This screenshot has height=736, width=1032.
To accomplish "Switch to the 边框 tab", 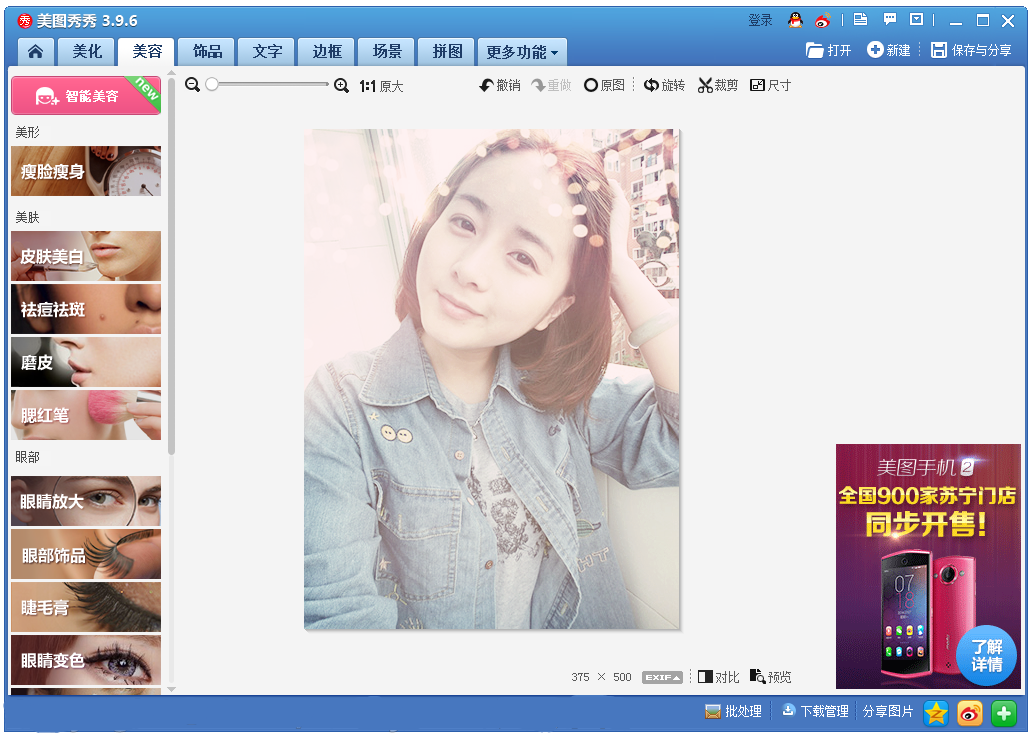I will [x=327, y=52].
